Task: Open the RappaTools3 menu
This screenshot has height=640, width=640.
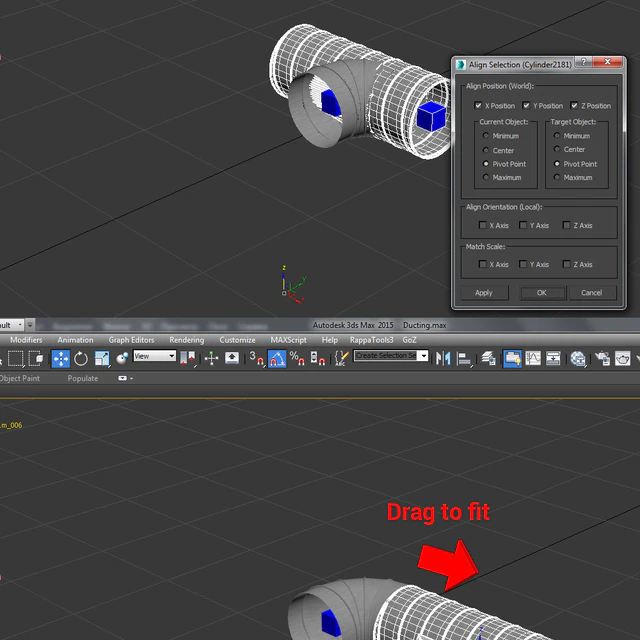Action: [371, 340]
